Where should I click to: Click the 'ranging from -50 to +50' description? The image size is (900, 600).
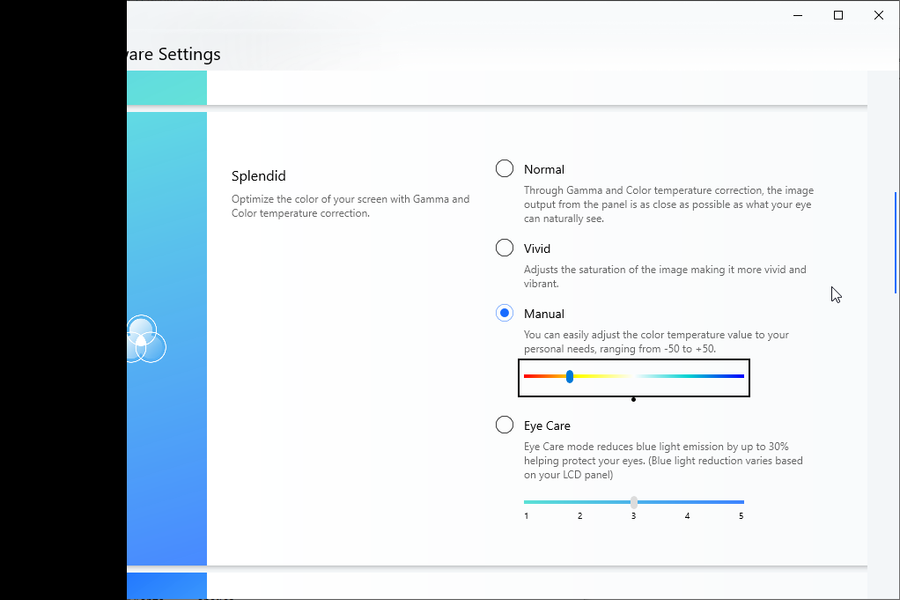656,342
